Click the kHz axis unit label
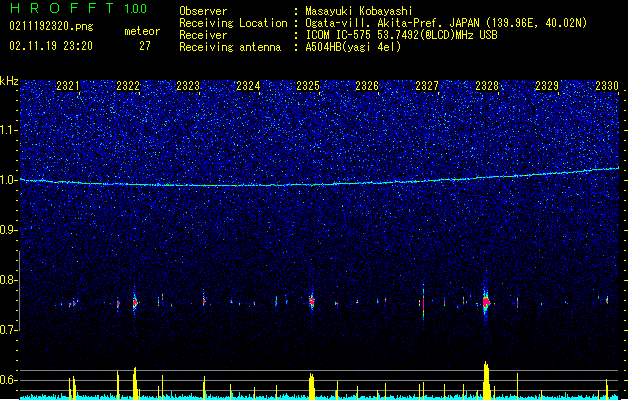Screen dimensions: 629x400 [x=9, y=81]
